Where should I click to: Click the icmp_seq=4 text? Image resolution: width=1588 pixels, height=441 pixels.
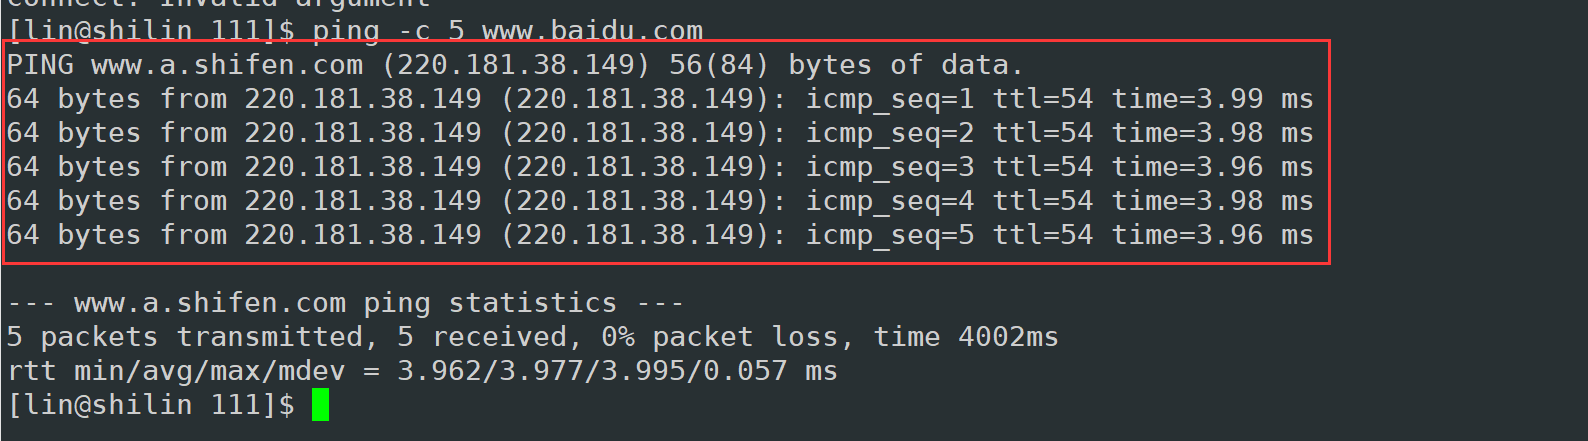coord(889,202)
